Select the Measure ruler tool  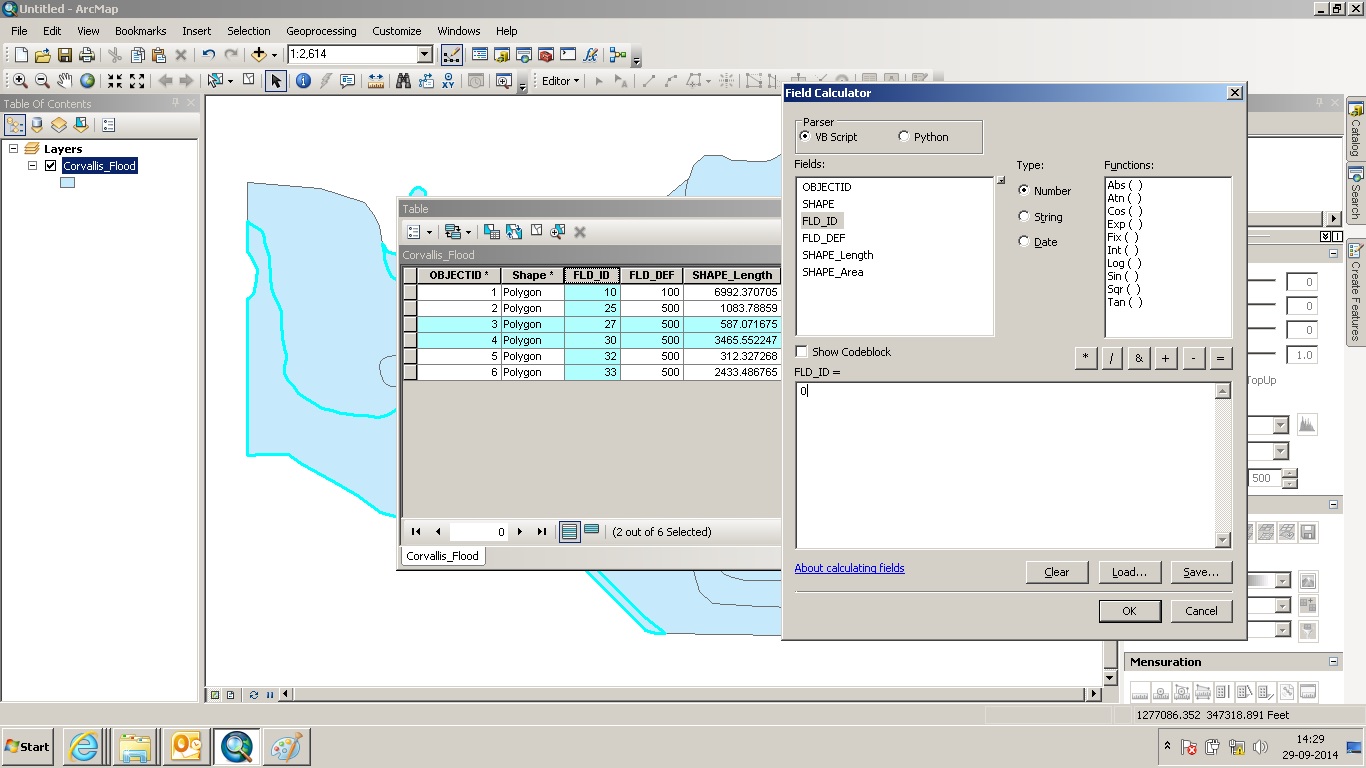coord(376,81)
